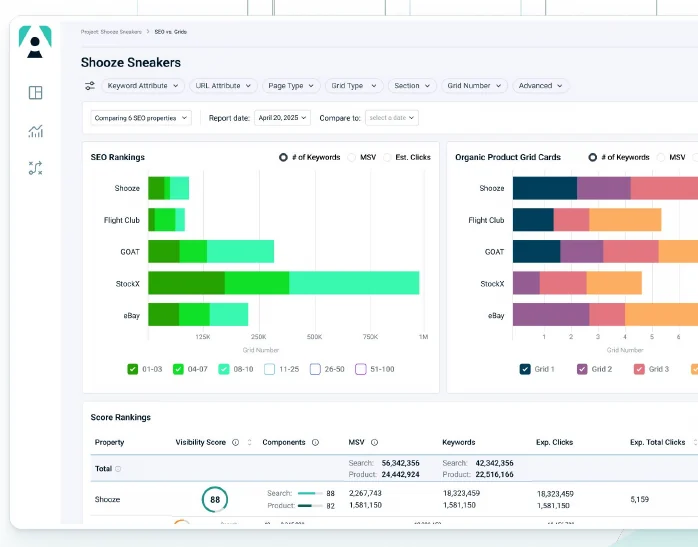The width and height of the screenshot is (698, 547).
Task: Click the Exp. Total Clicks column header
Action: coord(657,442)
